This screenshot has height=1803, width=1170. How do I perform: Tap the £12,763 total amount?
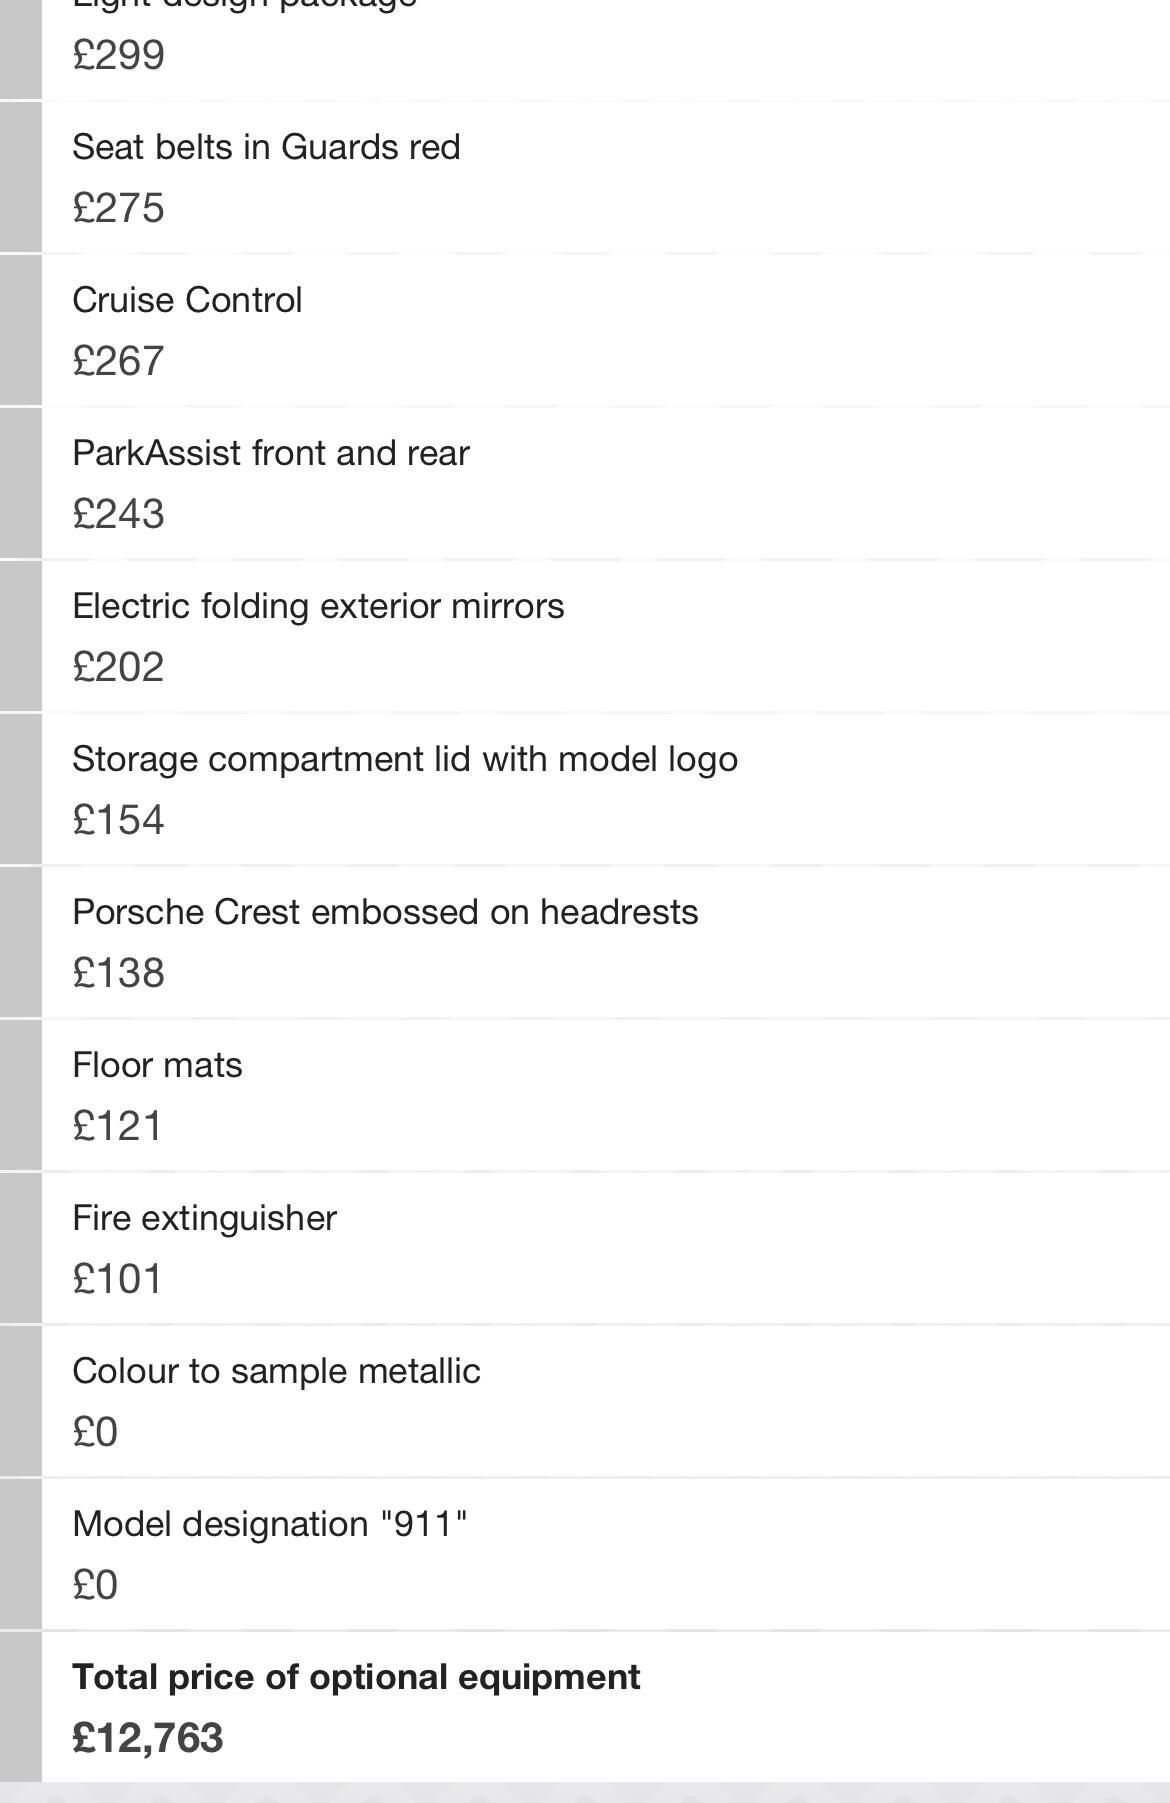point(148,1738)
